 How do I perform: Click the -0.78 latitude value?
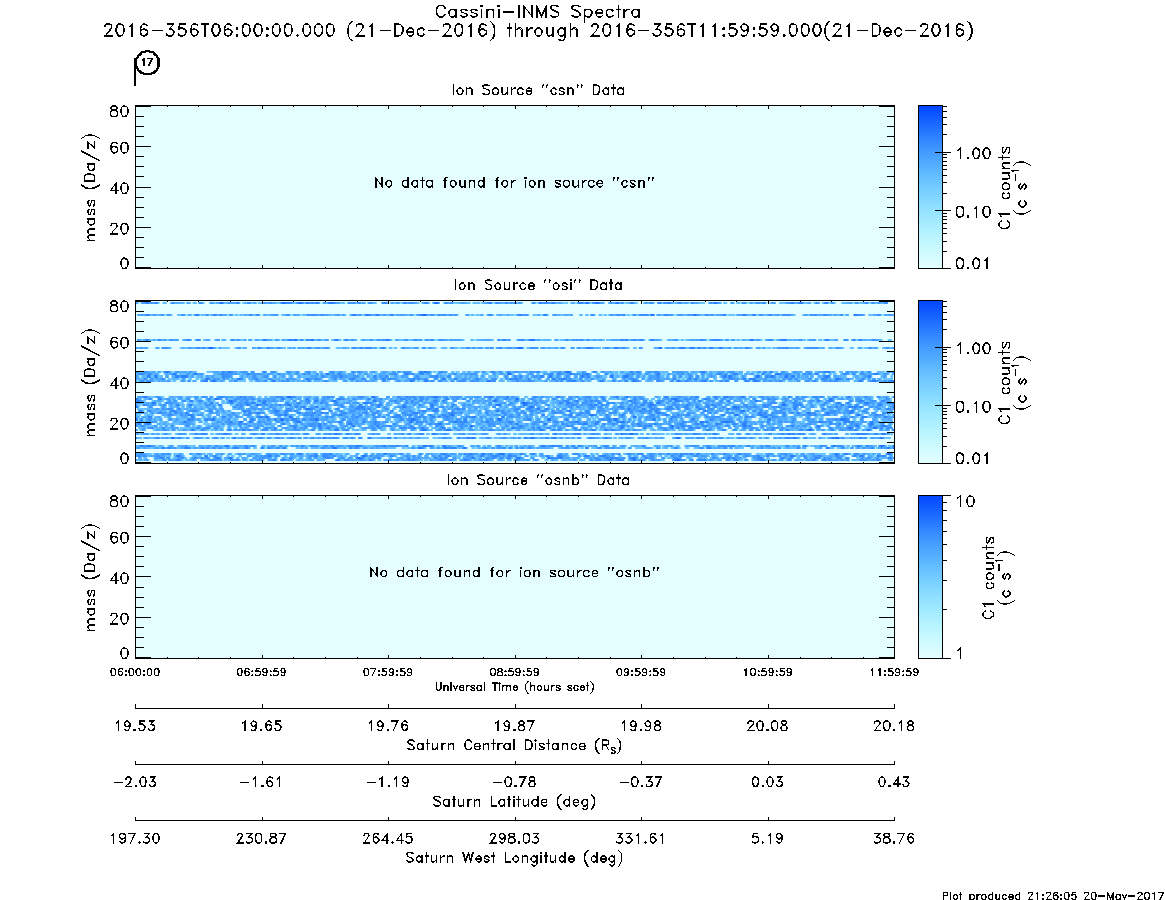click(514, 782)
